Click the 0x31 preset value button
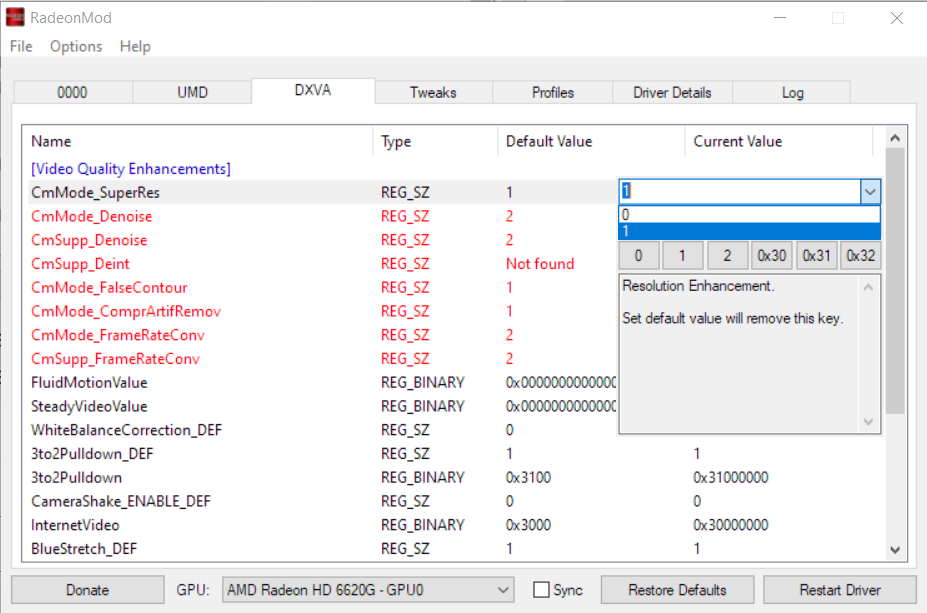The height and width of the screenshot is (613, 927). pyautogui.click(x=816, y=255)
